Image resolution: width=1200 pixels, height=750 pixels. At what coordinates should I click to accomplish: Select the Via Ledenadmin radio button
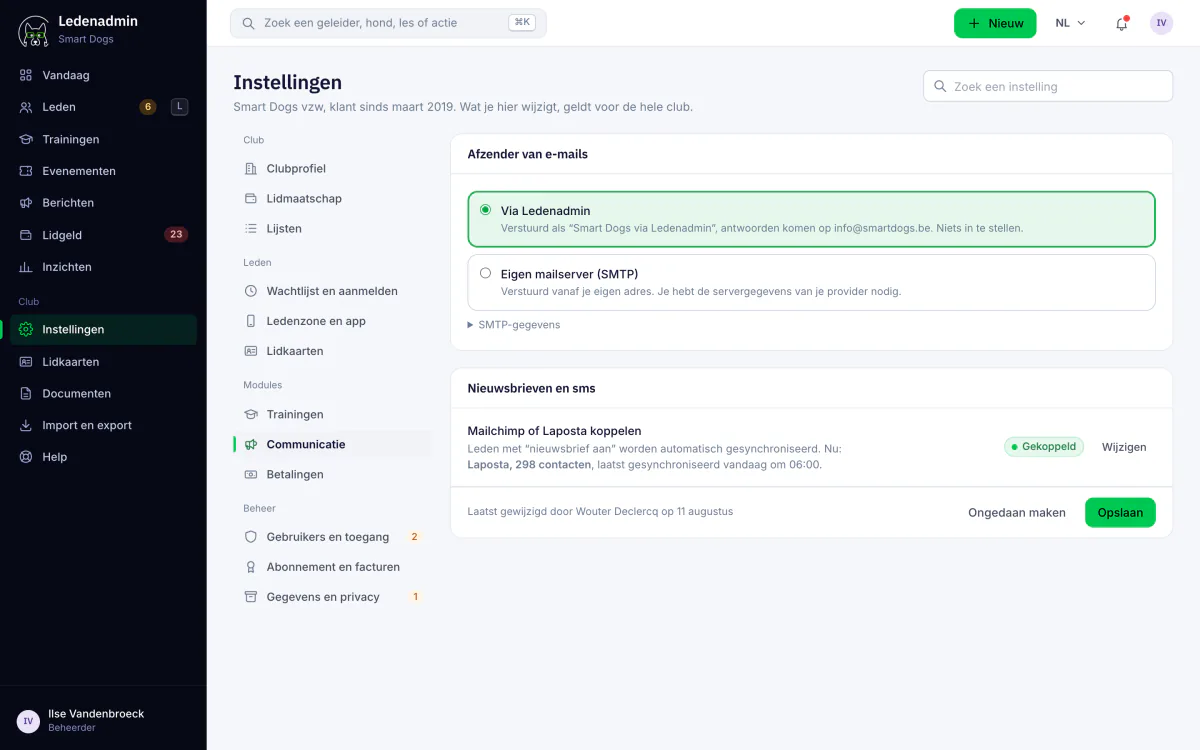[486, 210]
